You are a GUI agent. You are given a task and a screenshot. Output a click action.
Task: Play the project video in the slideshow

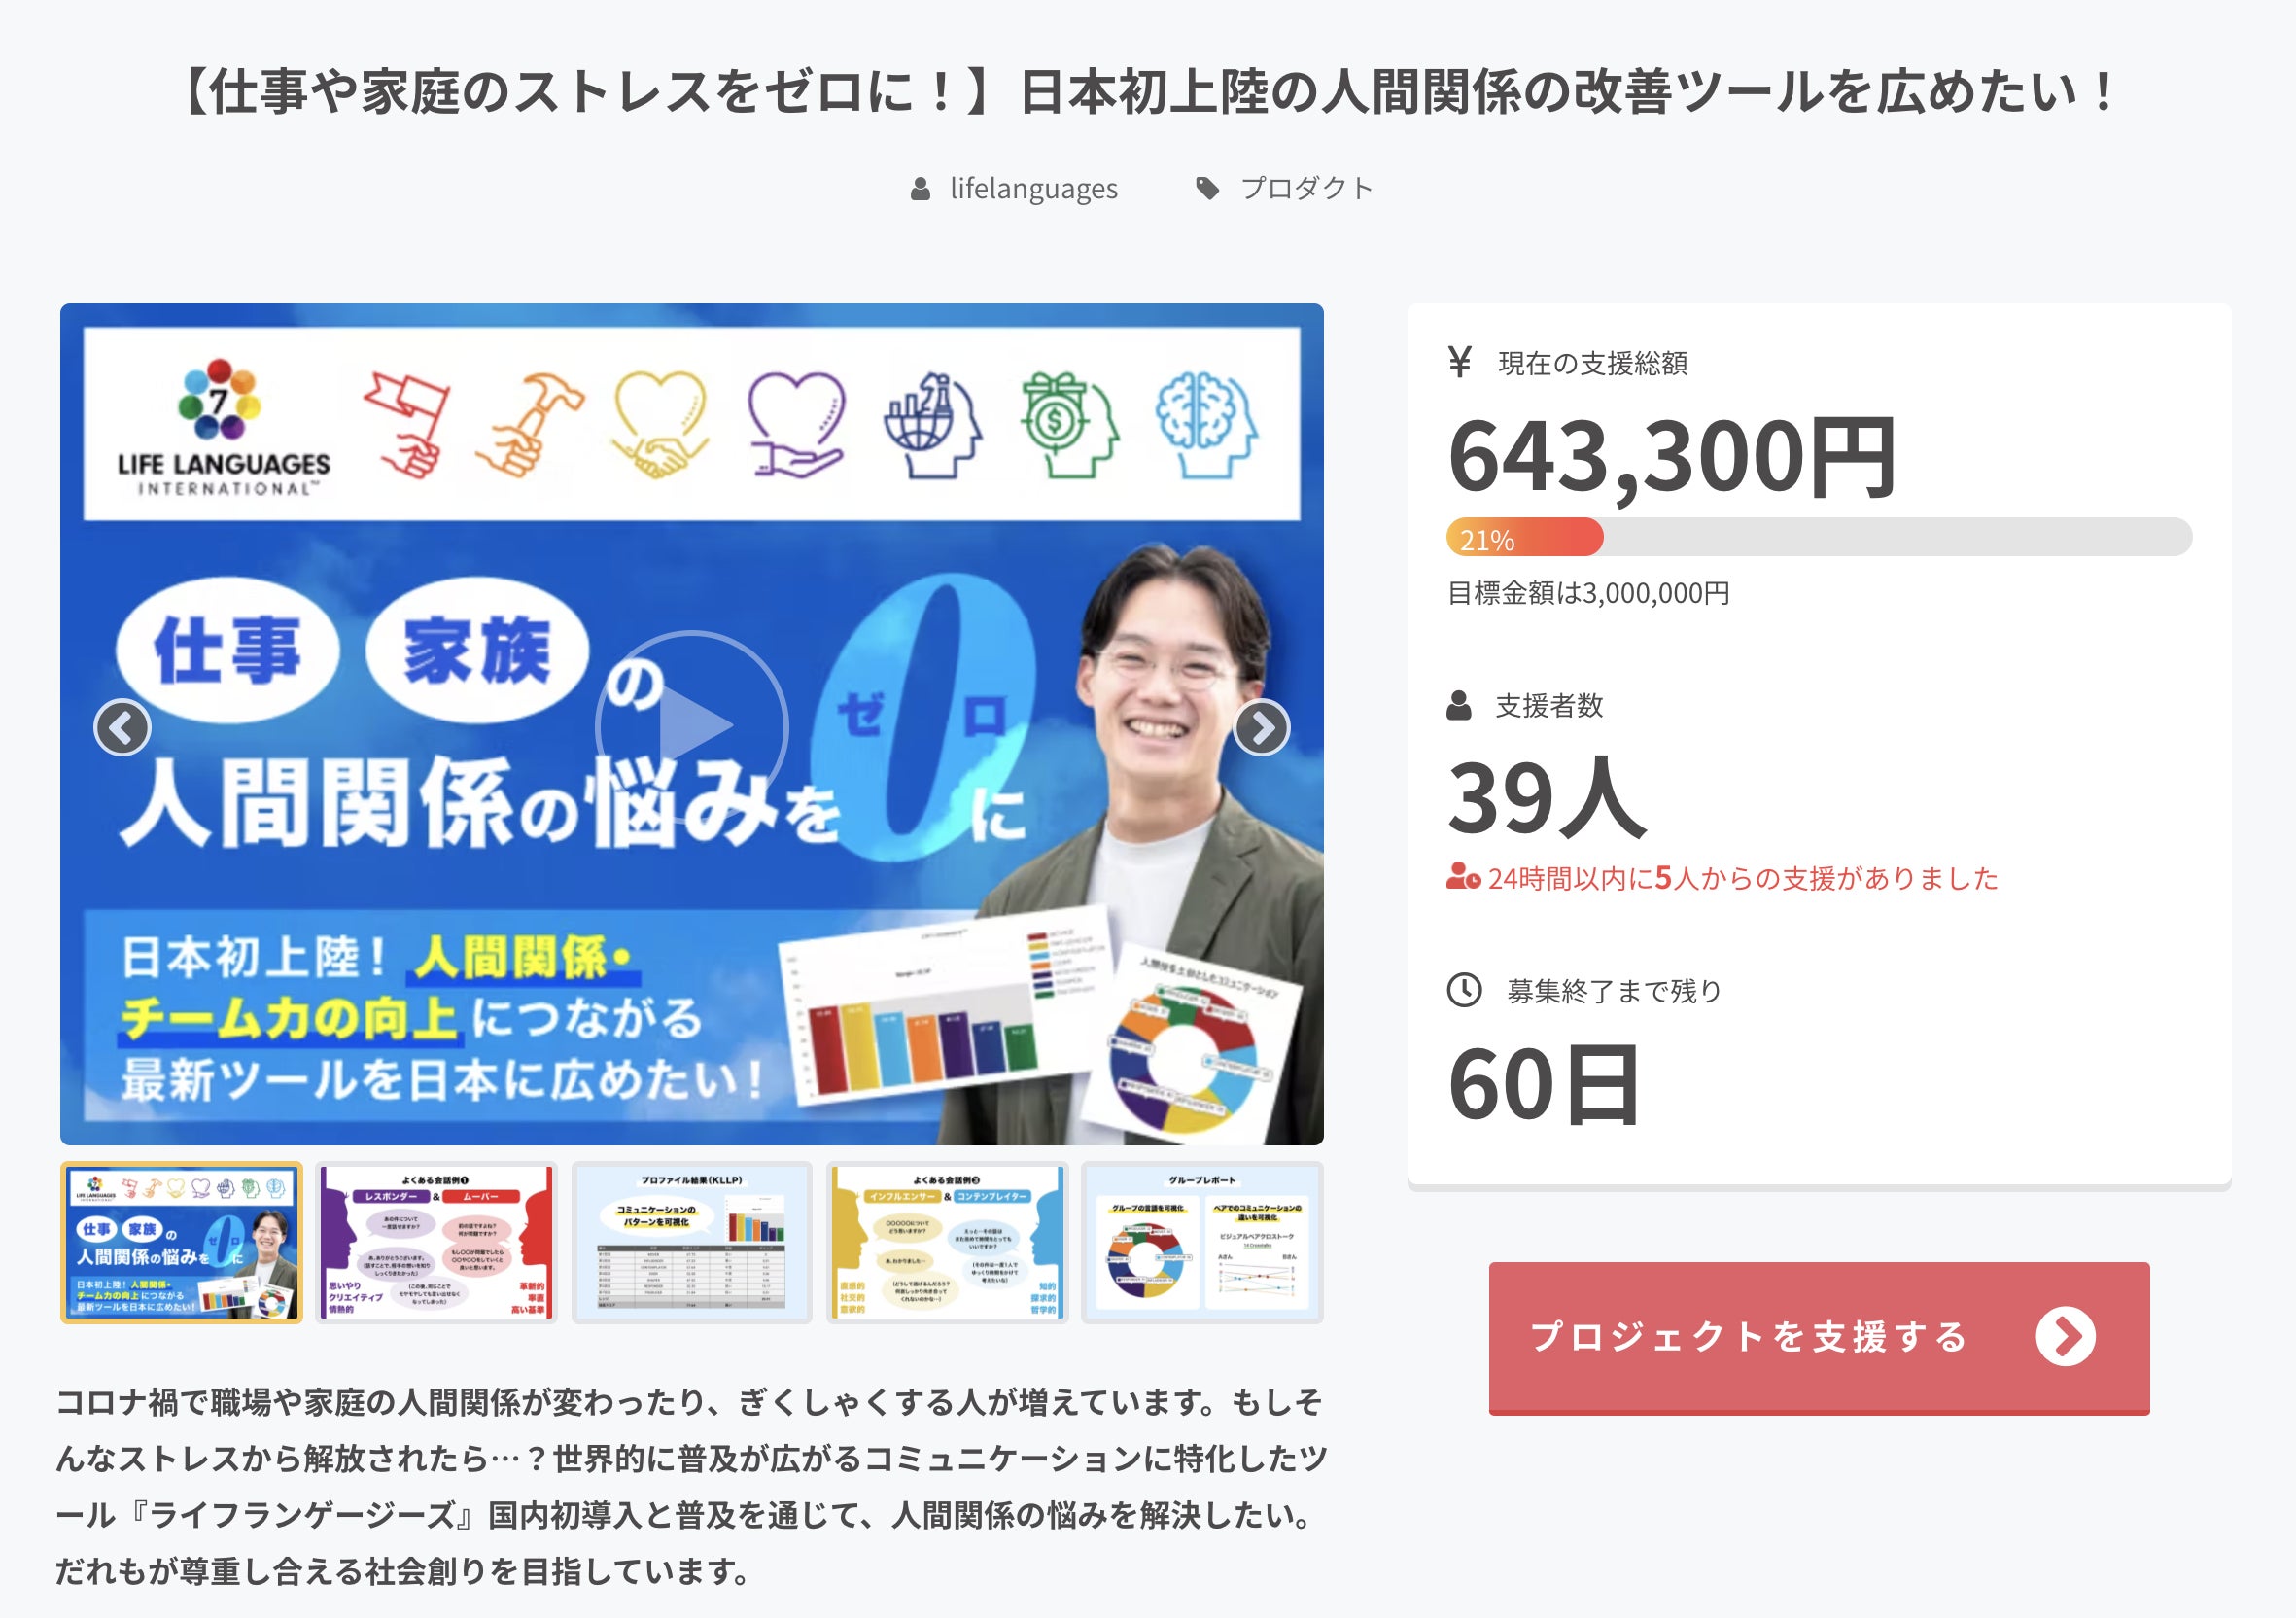pos(691,727)
